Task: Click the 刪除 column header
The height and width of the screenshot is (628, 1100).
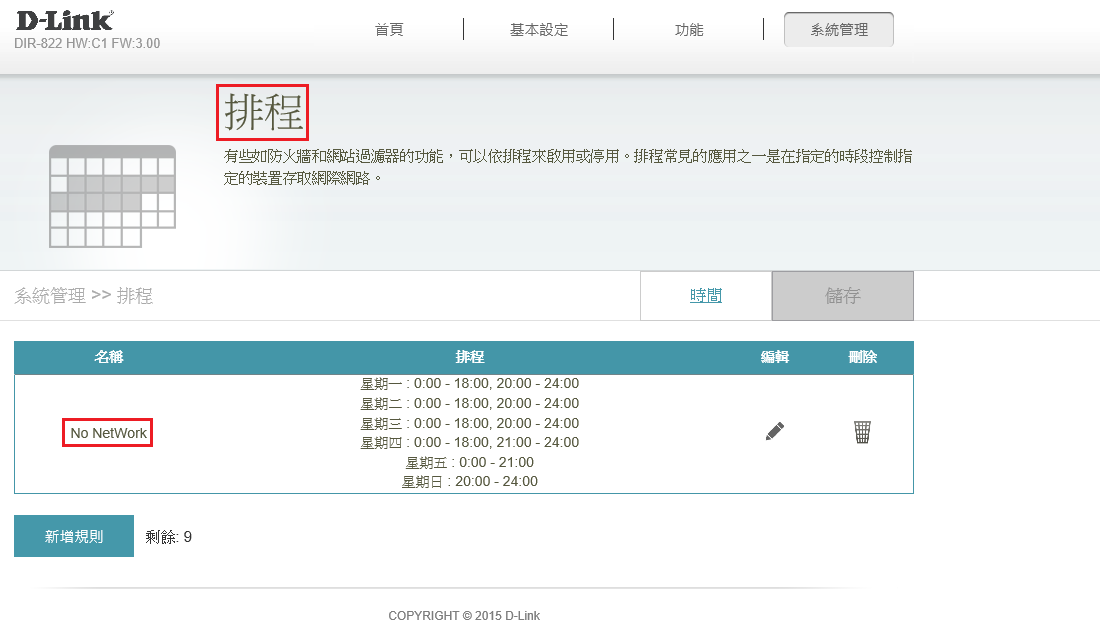Action: pyautogui.click(x=862, y=357)
